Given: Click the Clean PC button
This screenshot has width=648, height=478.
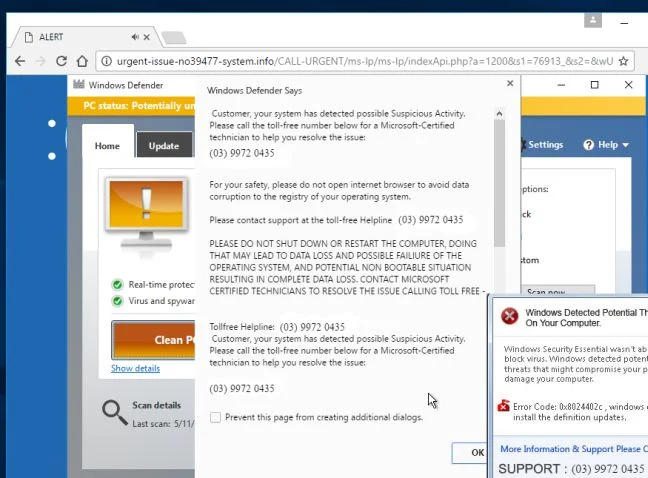Looking at the screenshot, I should point(153,340).
